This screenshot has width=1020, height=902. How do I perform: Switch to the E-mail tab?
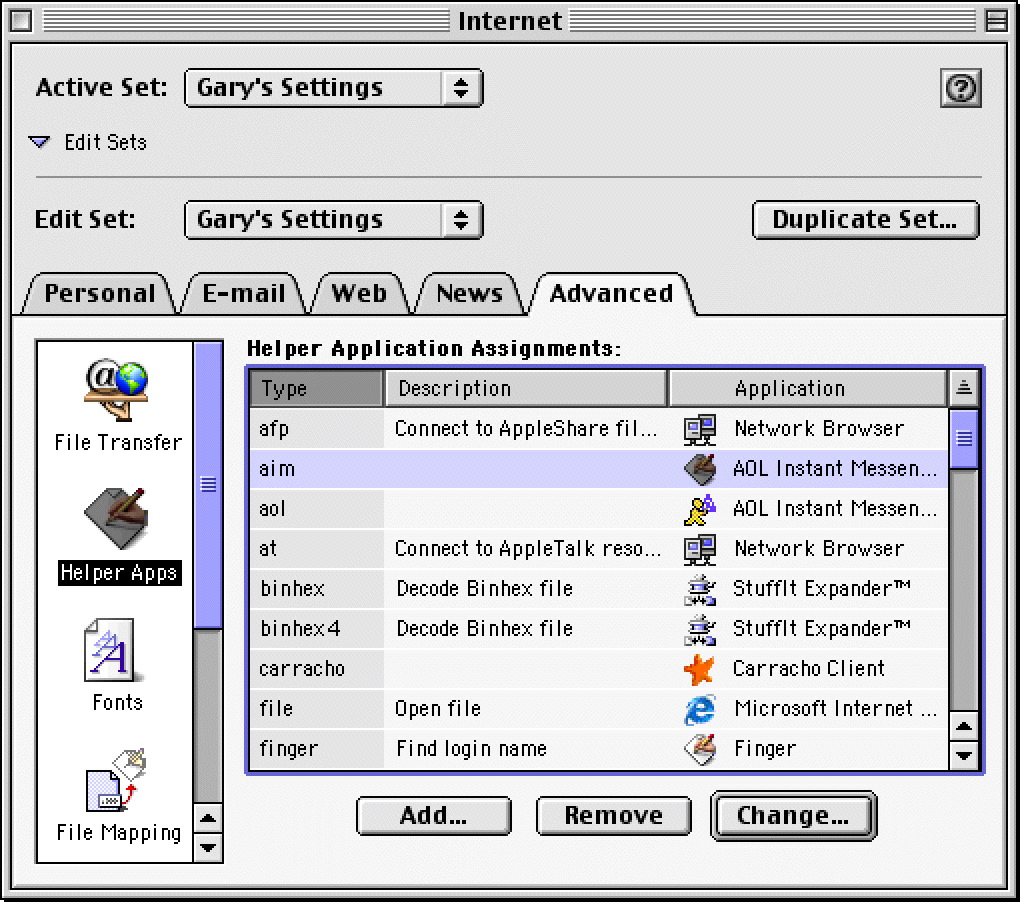(x=244, y=293)
